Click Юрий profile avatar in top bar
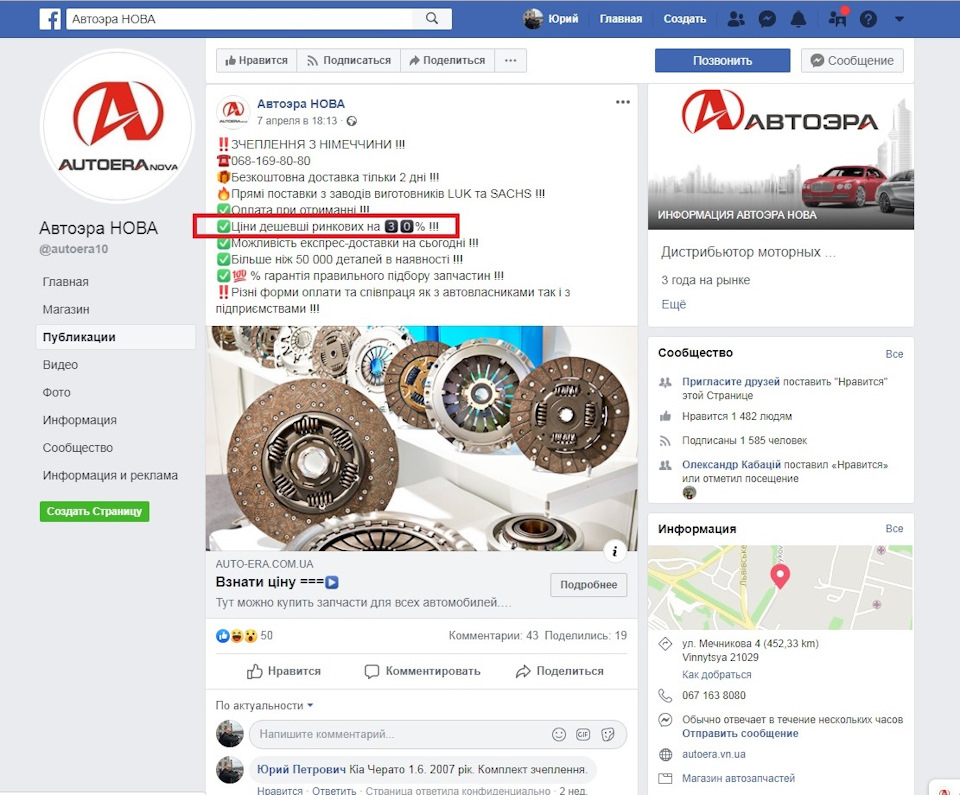Image resolution: width=960 pixels, height=795 pixels. [533, 18]
